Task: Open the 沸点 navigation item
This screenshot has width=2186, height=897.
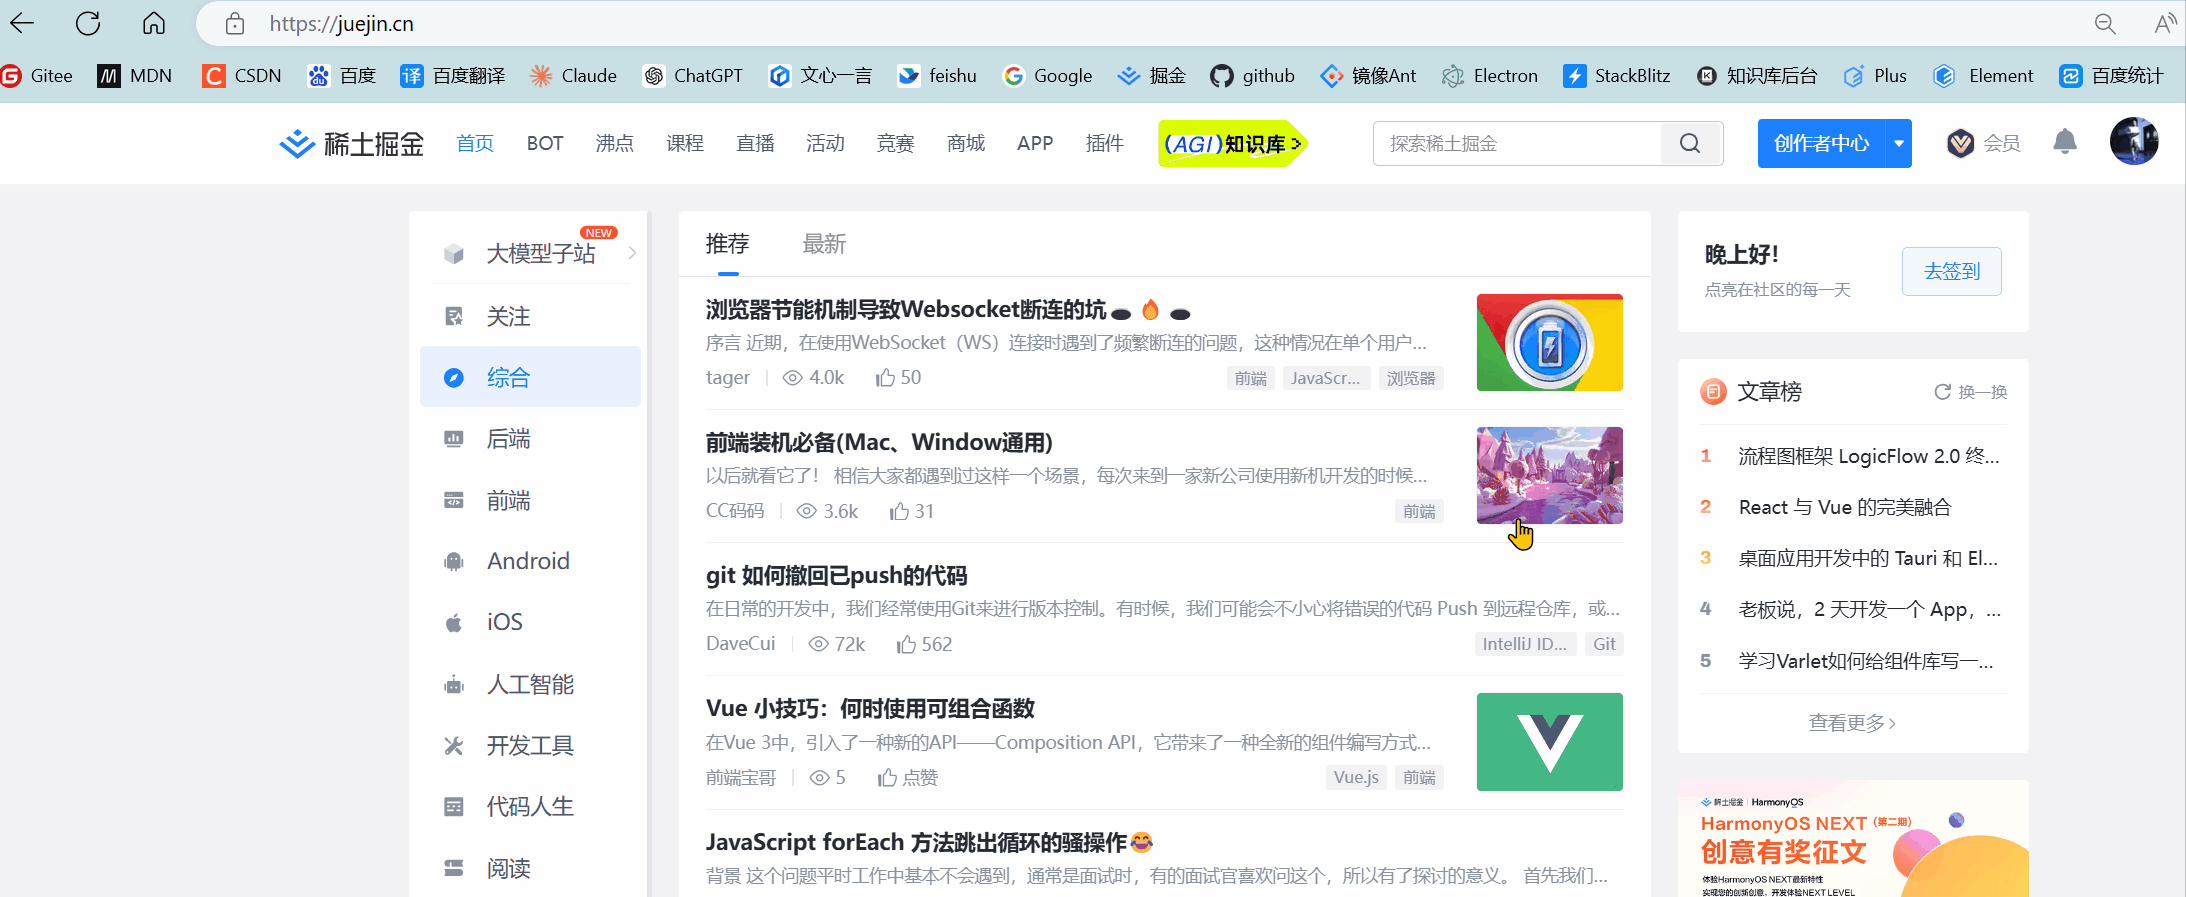Action: point(614,144)
